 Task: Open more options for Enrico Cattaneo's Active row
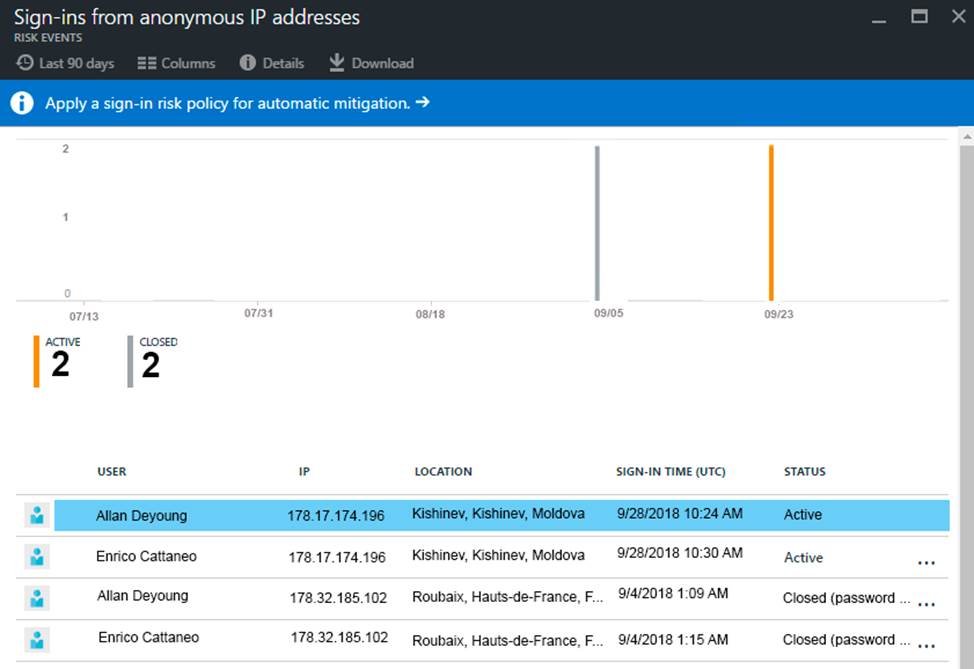point(926,563)
